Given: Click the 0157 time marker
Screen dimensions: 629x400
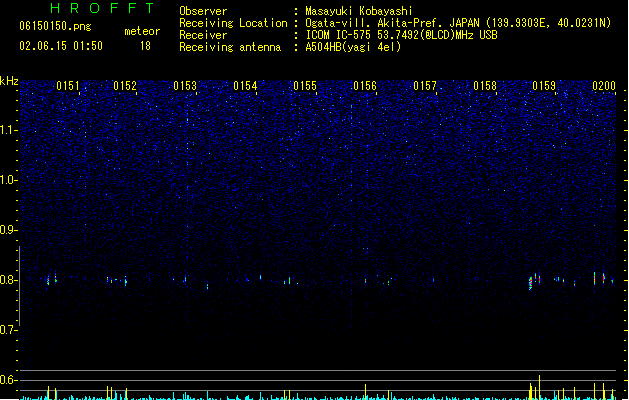Looking at the screenshot, I should [425, 86].
